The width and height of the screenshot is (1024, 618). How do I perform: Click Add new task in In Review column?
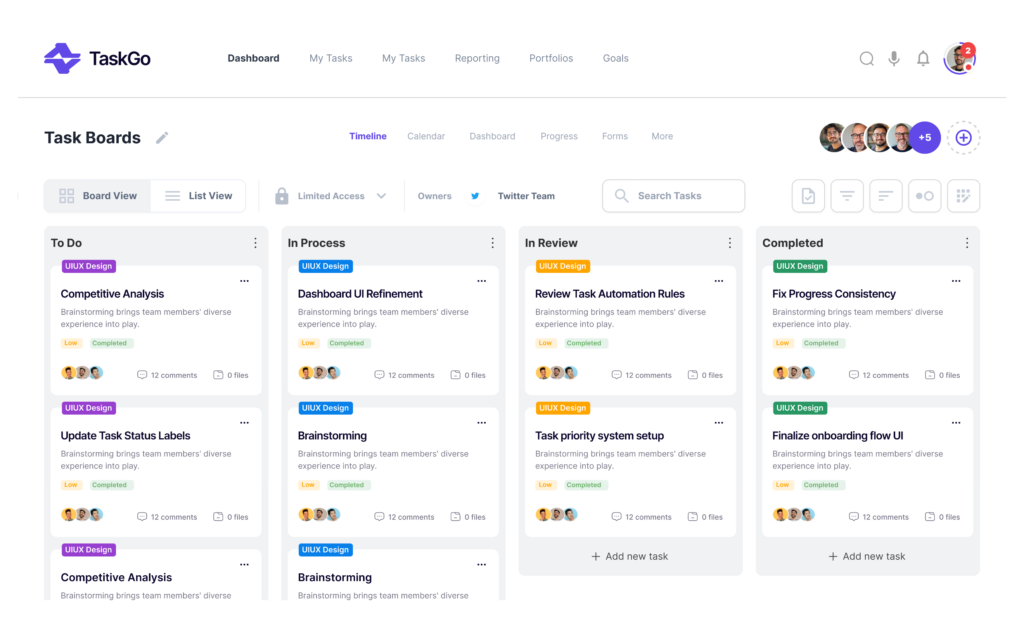pos(630,556)
